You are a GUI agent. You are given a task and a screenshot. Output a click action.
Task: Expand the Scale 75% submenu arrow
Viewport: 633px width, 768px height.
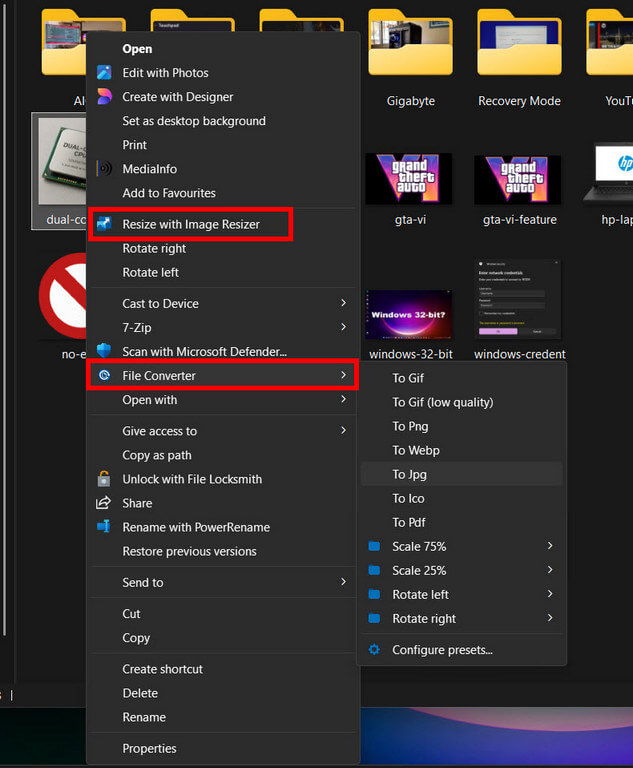click(550, 546)
